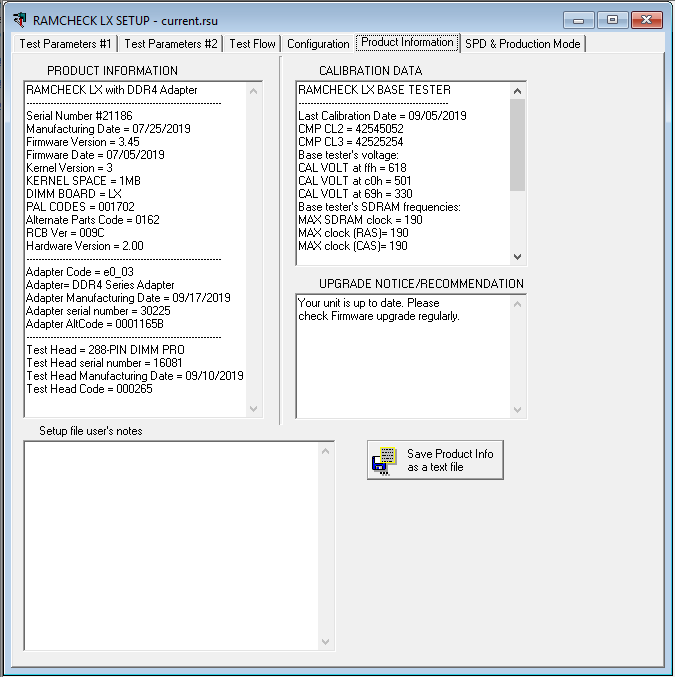Open the Test Flow tab

click(252, 44)
